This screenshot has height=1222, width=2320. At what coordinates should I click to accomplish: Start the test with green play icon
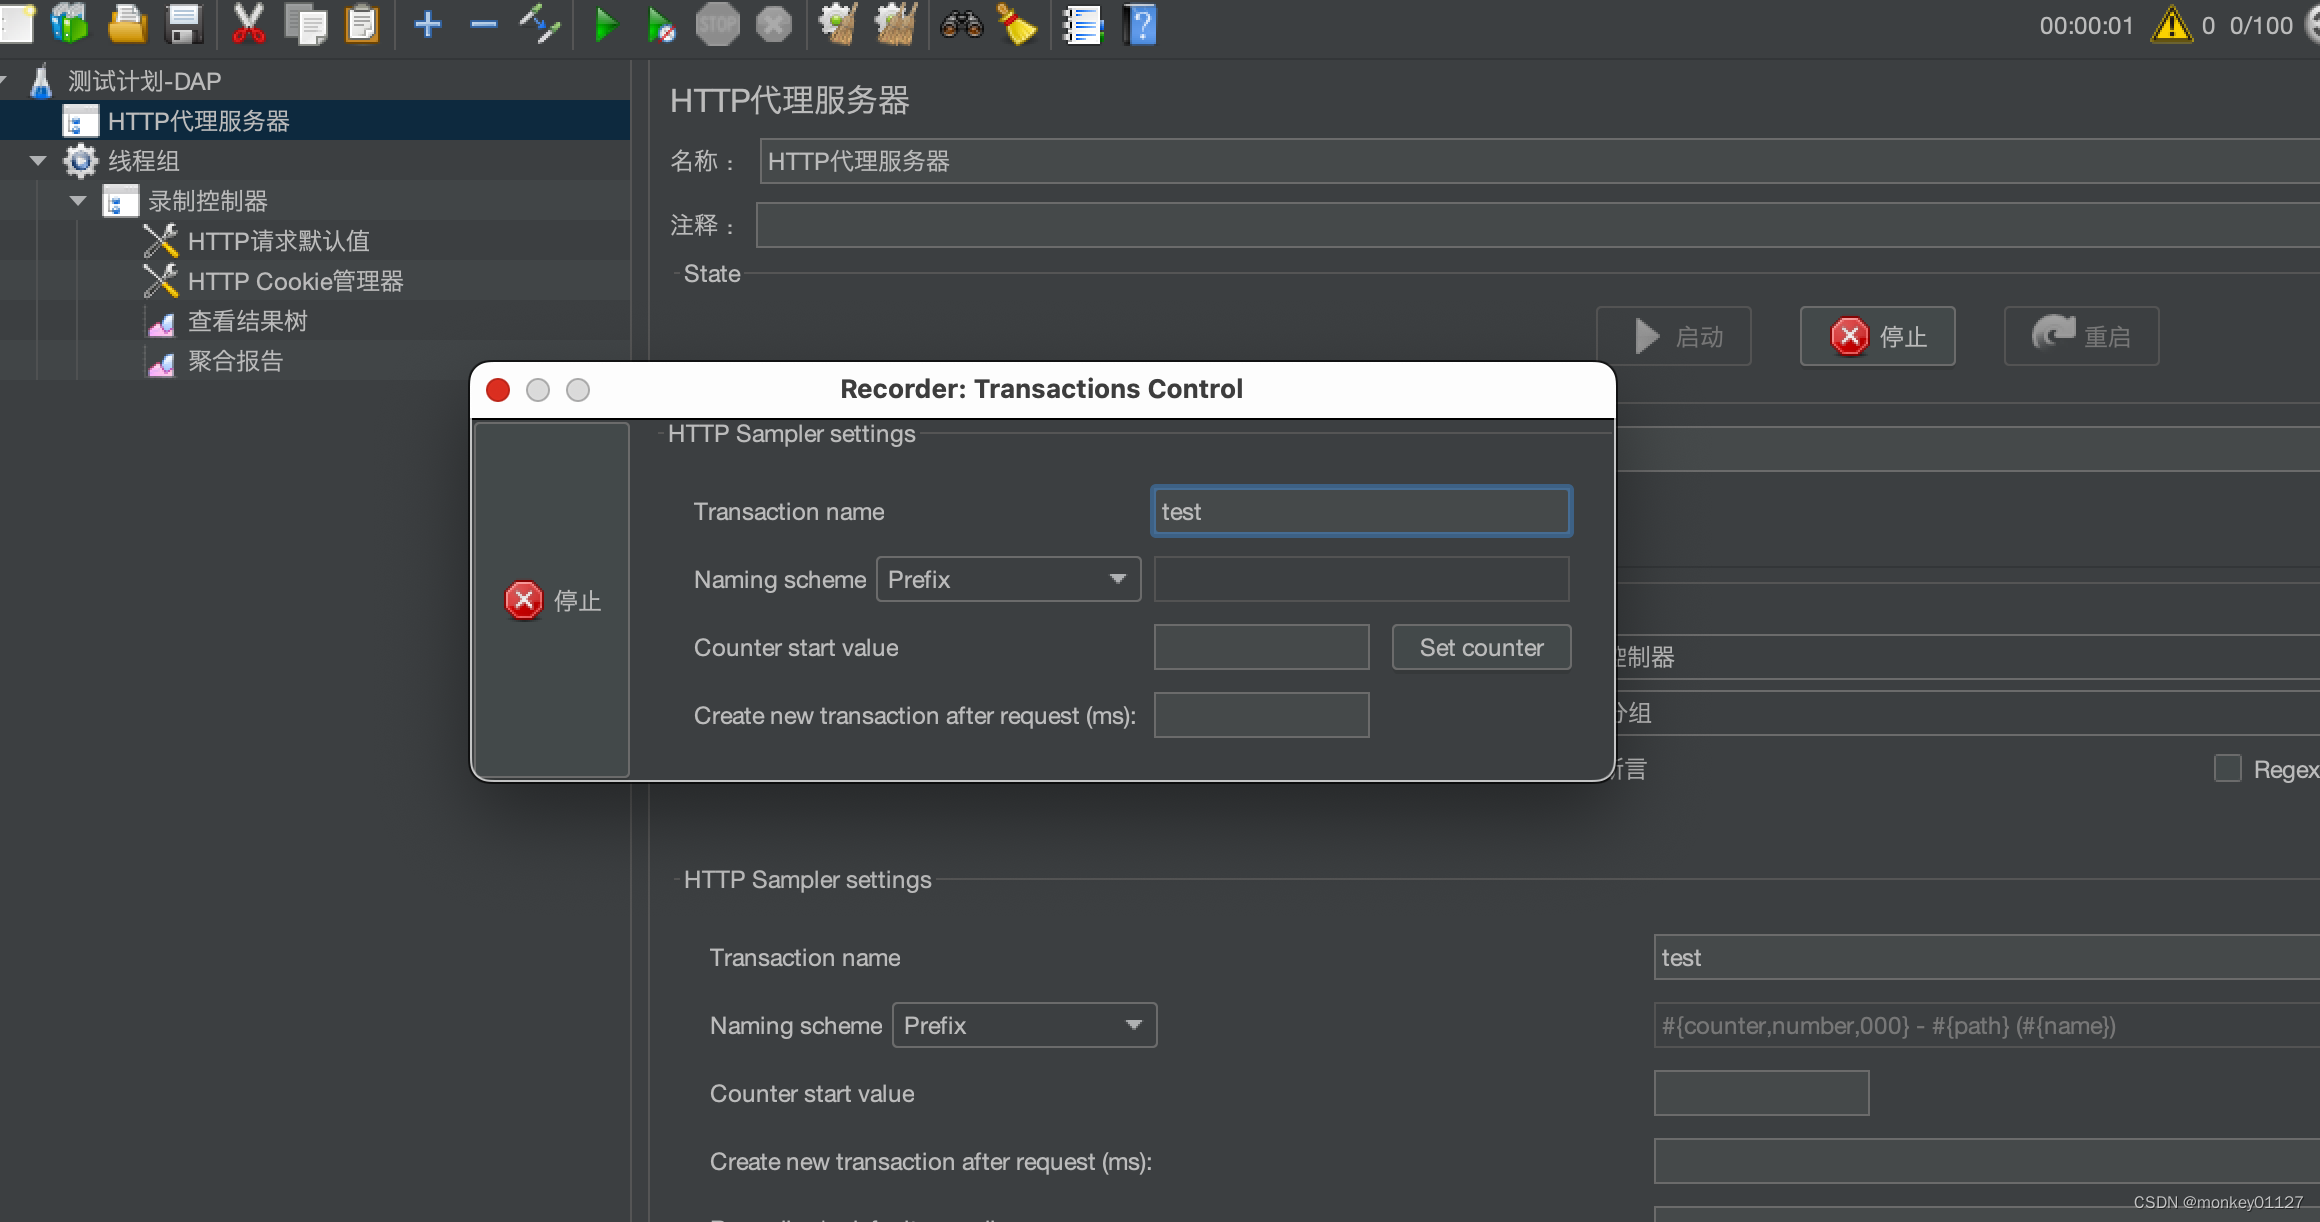(x=605, y=24)
